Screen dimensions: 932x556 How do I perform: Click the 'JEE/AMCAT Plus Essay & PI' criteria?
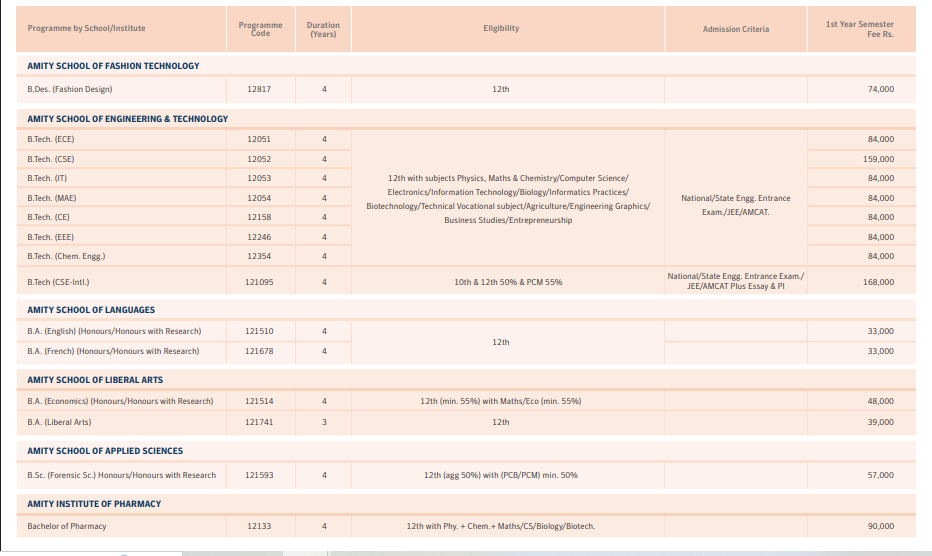point(736,287)
